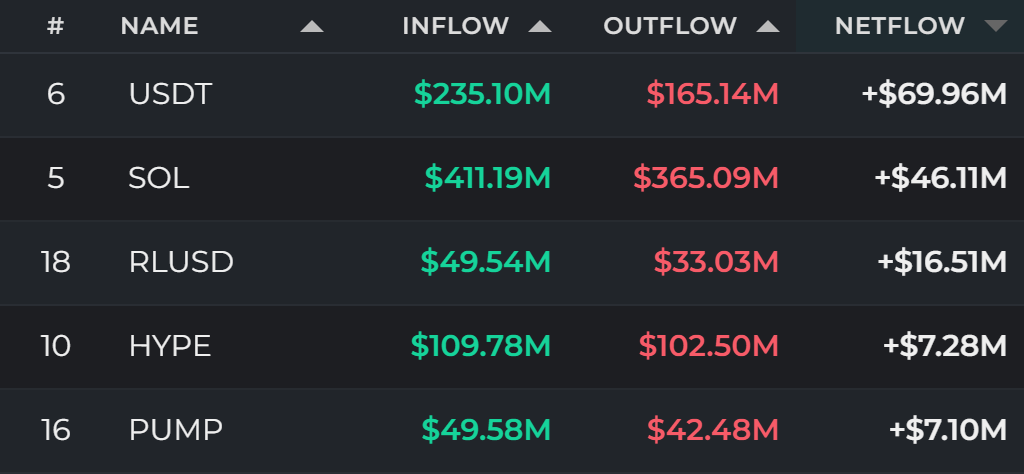Sort by the NAME column arrow icon

pyautogui.click(x=312, y=27)
